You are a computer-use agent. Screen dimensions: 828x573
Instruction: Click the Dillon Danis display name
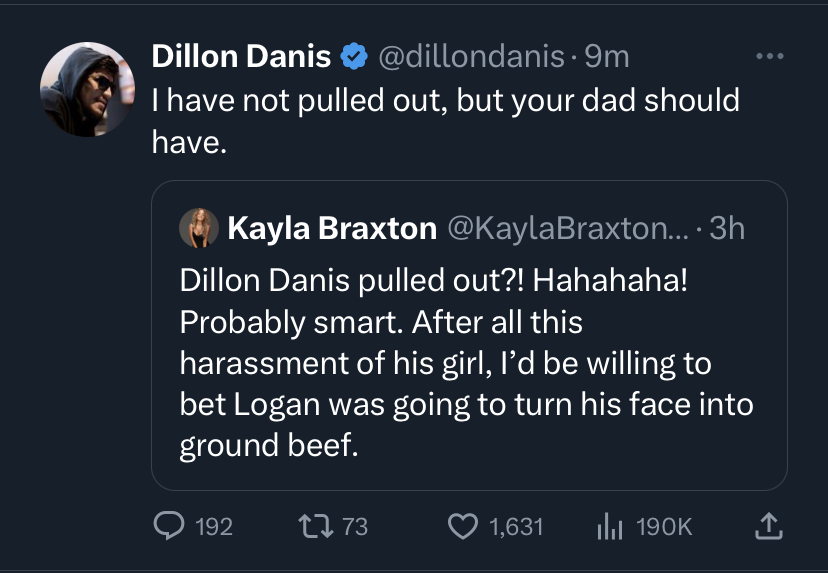[x=241, y=57]
